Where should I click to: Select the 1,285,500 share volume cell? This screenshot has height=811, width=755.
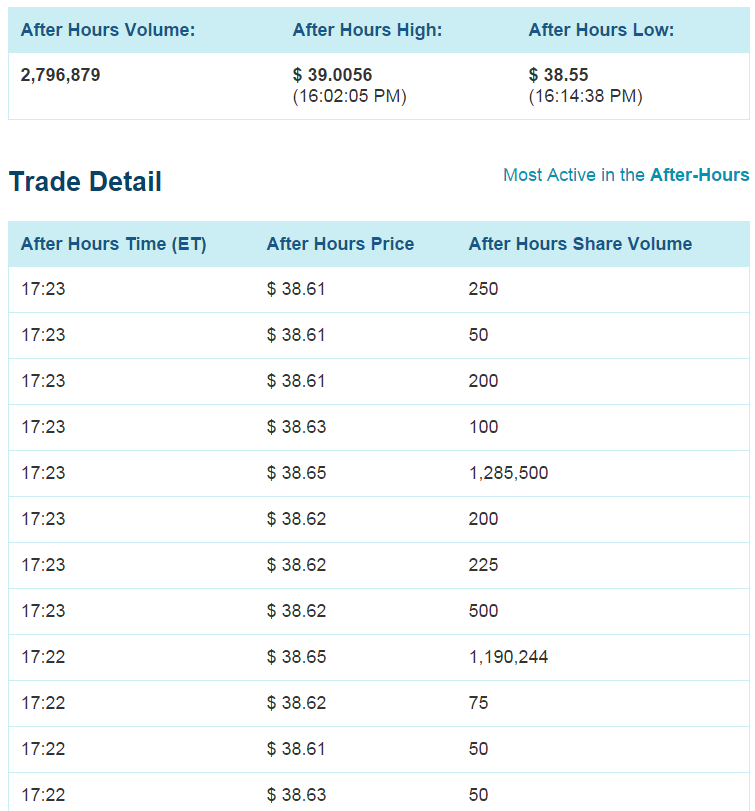point(508,473)
